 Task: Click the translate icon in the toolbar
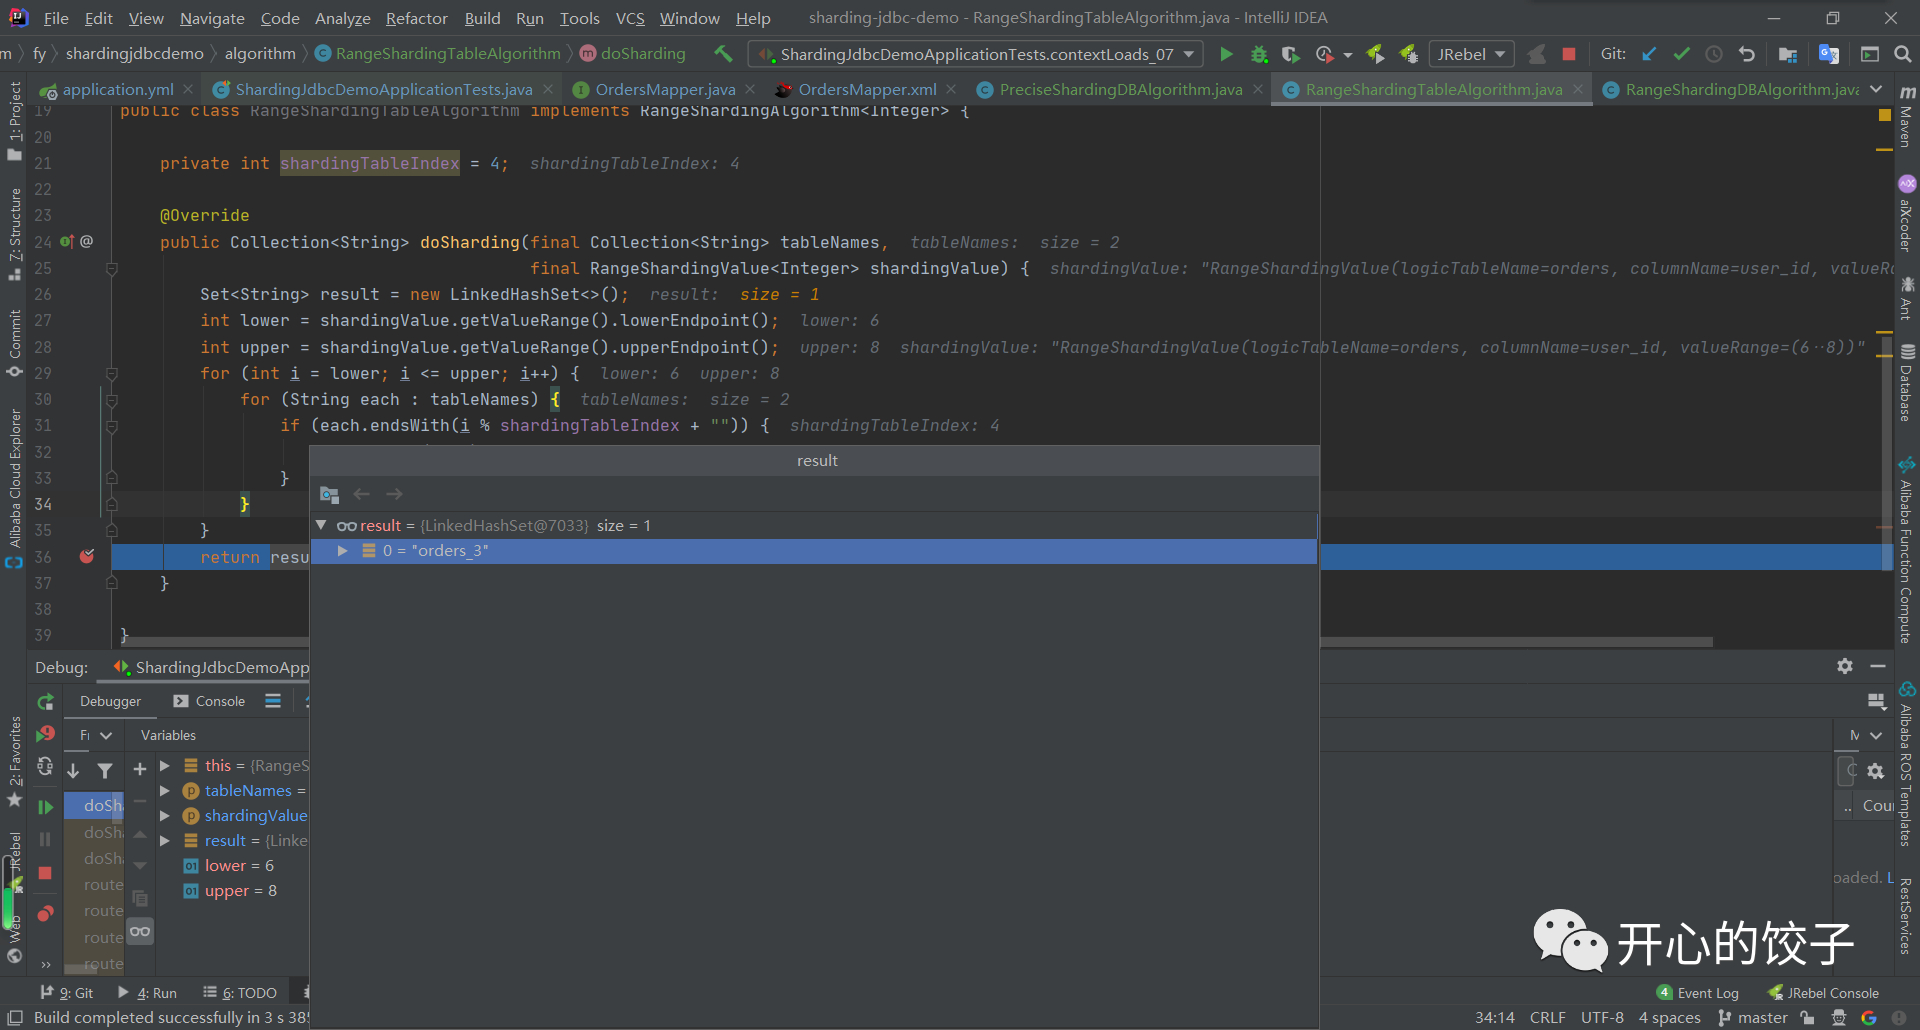click(1829, 54)
